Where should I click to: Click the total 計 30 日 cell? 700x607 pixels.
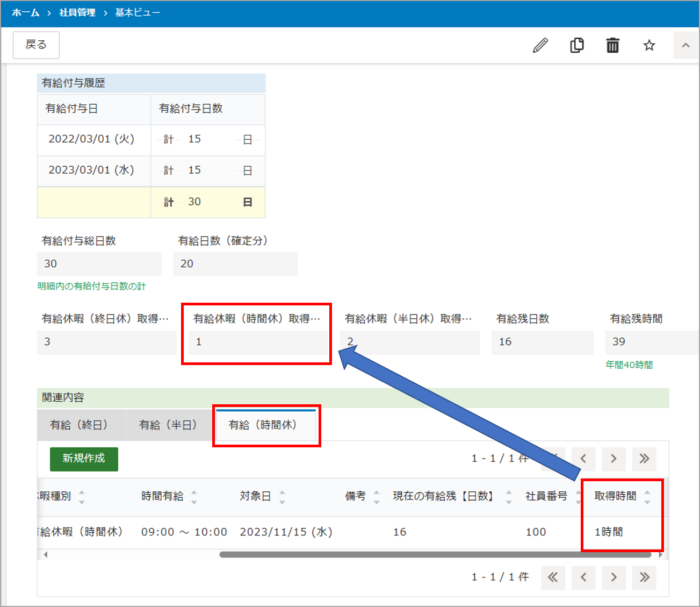click(208, 202)
